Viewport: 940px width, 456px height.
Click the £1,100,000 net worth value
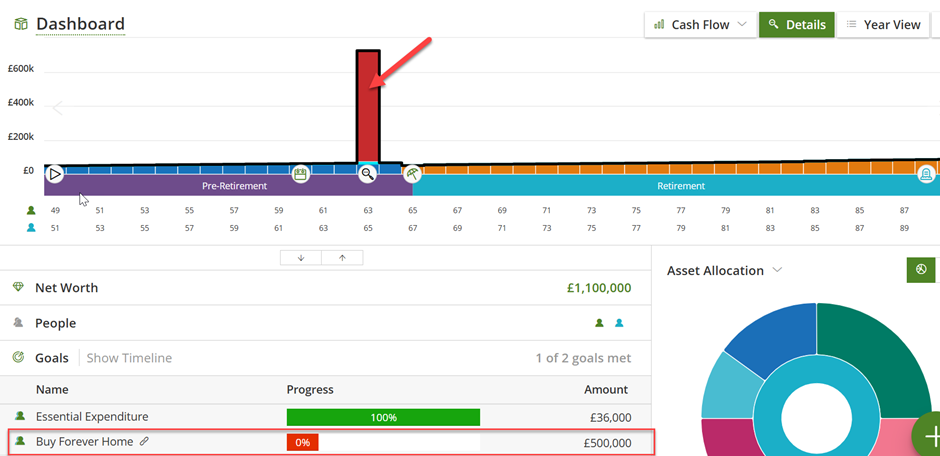coord(599,288)
